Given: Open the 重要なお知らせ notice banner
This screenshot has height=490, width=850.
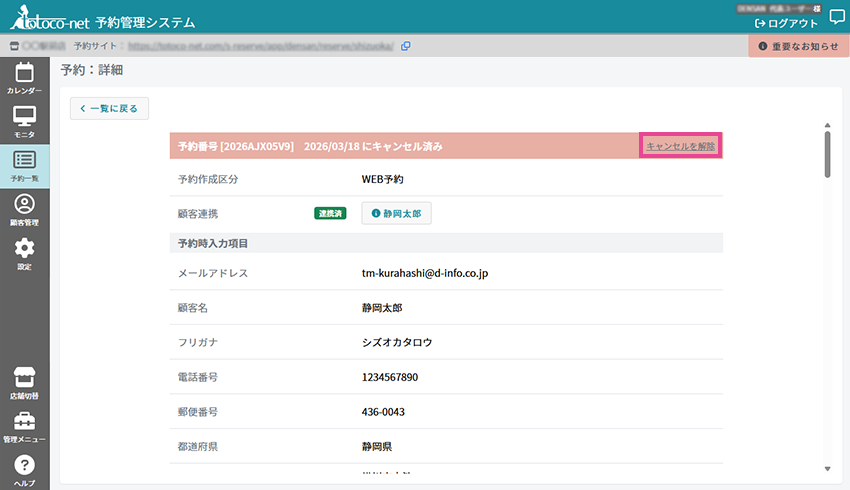Looking at the screenshot, I should [x=798, y=46].
